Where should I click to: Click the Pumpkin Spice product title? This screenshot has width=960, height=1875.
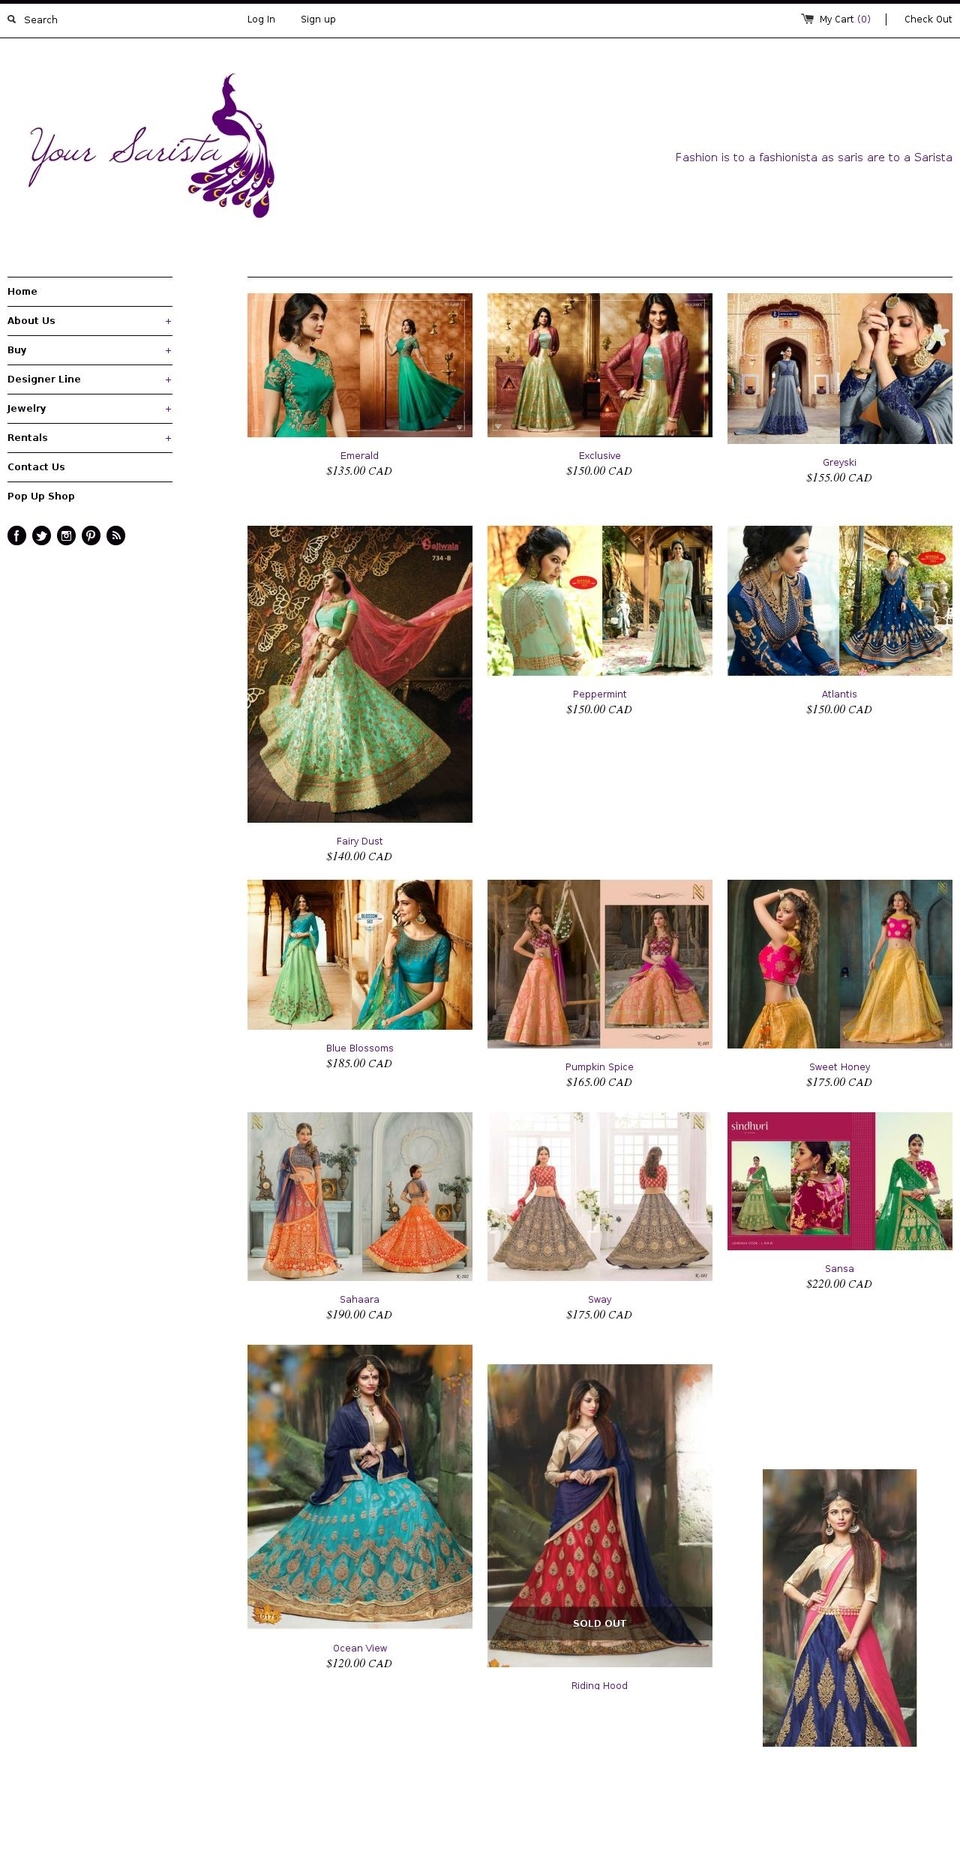pos(600,1068)
